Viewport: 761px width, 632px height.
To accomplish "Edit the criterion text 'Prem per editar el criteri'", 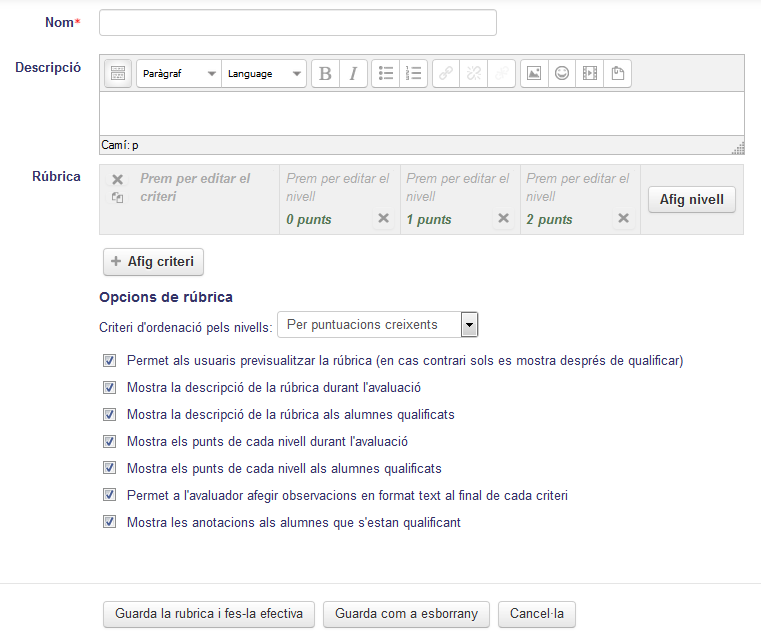I will tap(195, 187).
